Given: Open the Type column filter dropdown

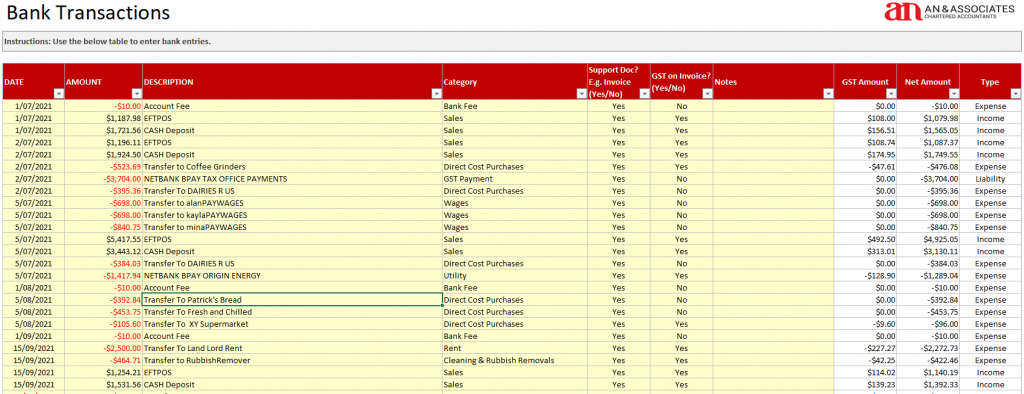Looking at the screenshot, I should [x=1015, y=94].
